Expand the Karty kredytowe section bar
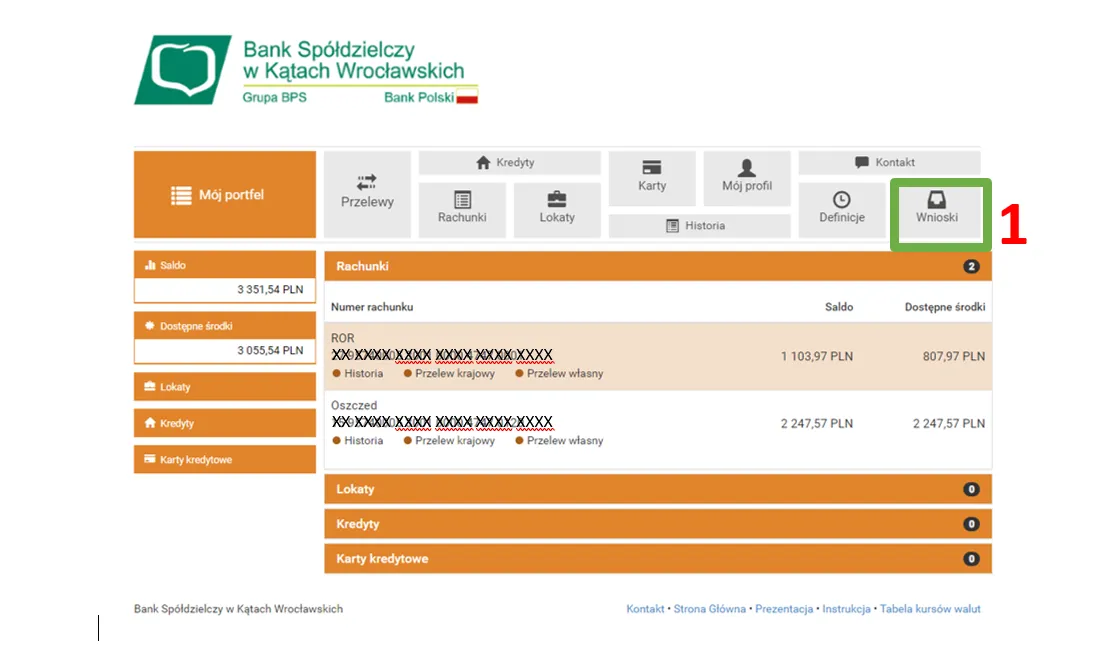The height and width of the screenshot is (653, 1106). (657, 559)
